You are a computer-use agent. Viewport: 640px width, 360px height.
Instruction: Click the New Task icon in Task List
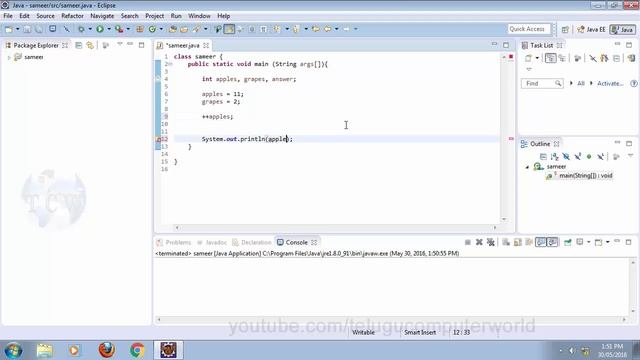point(529,58)
